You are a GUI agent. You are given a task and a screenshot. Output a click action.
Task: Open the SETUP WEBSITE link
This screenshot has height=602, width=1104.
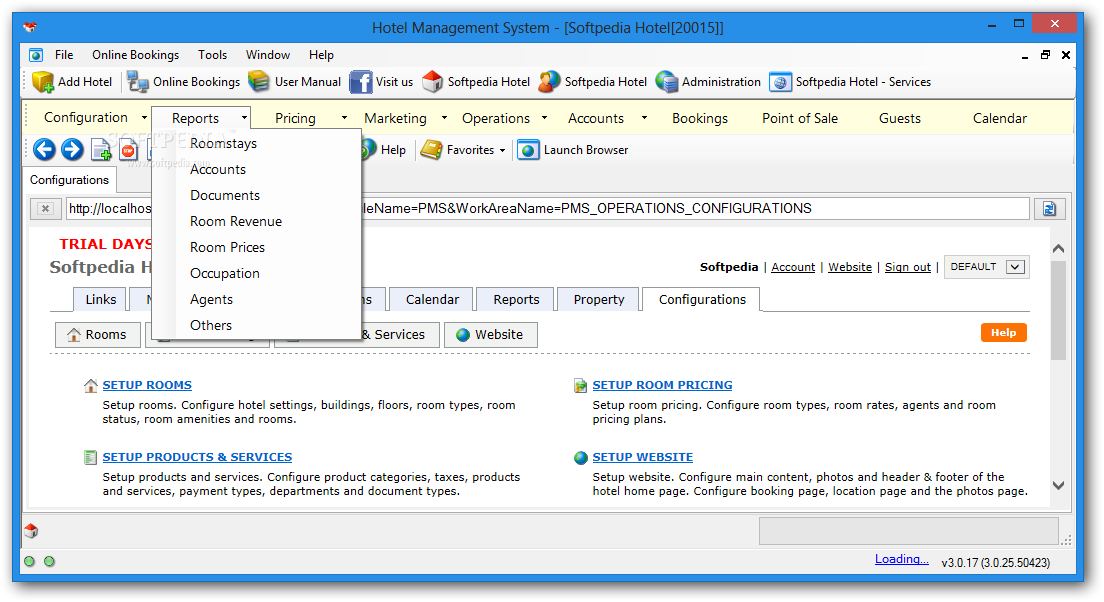tap(642, 457)
